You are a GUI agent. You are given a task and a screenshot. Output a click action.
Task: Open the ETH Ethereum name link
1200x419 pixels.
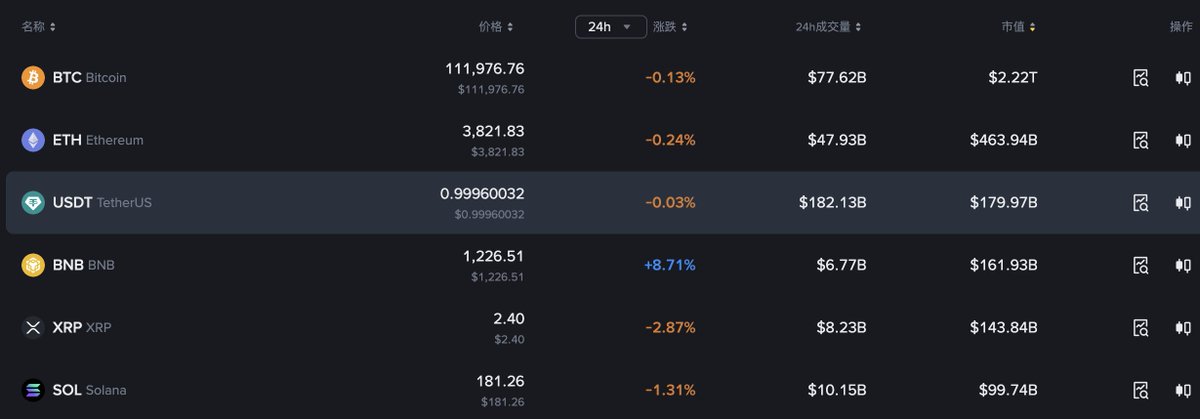(x=98, y=140)
